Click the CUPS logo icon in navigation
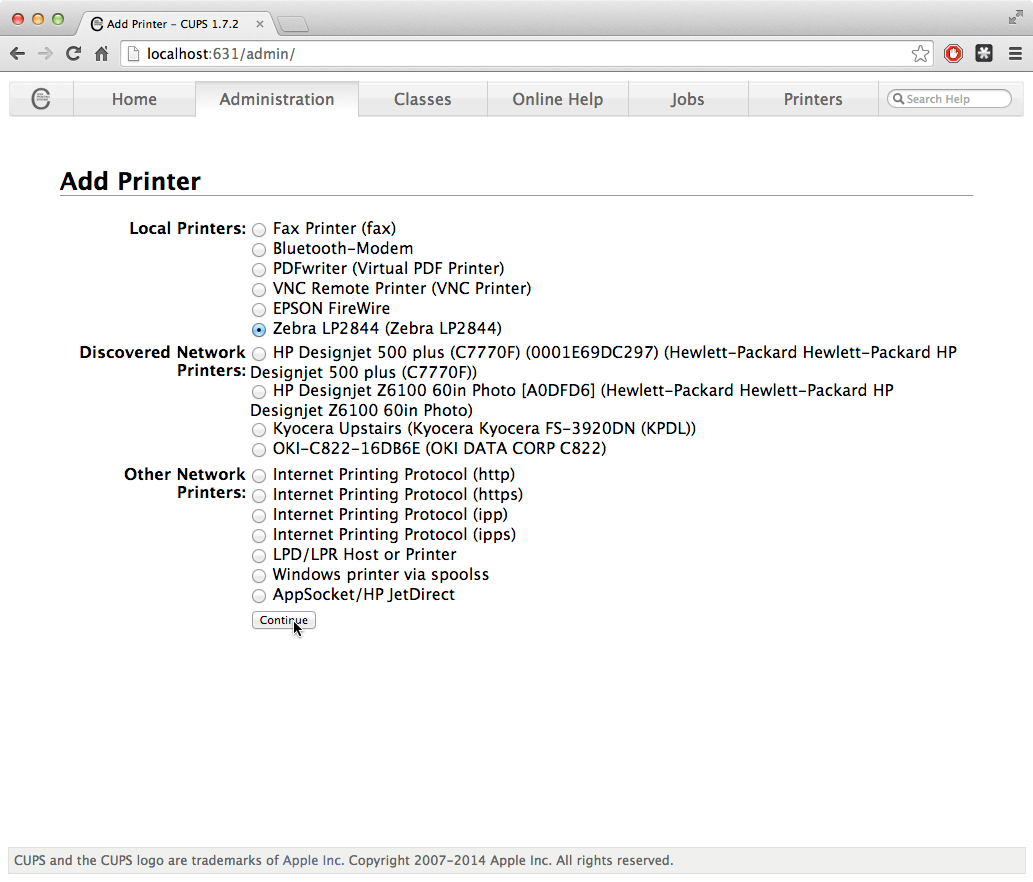This screenshot has height=882, width=1033. point(41,99)
